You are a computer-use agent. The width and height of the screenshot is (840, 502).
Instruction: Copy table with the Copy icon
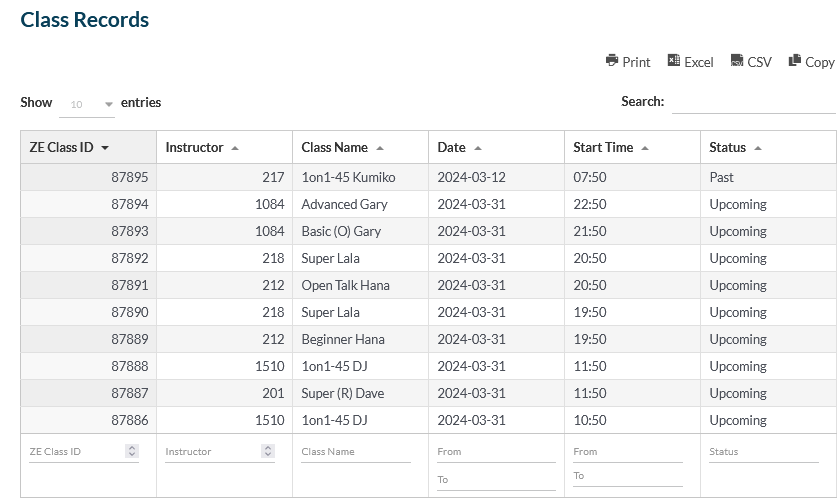pyautogui.click(x=794, y=60)
